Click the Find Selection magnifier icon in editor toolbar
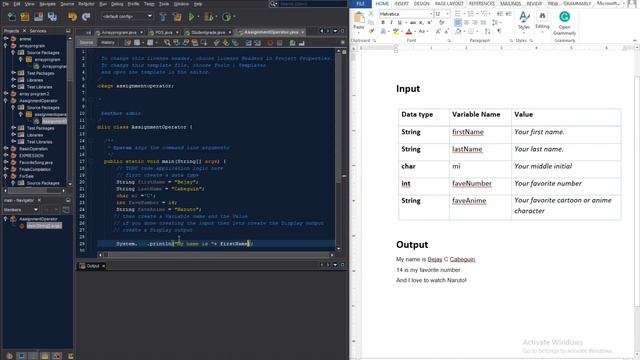The height and width of the screenshot is (360, 640). 167,42
